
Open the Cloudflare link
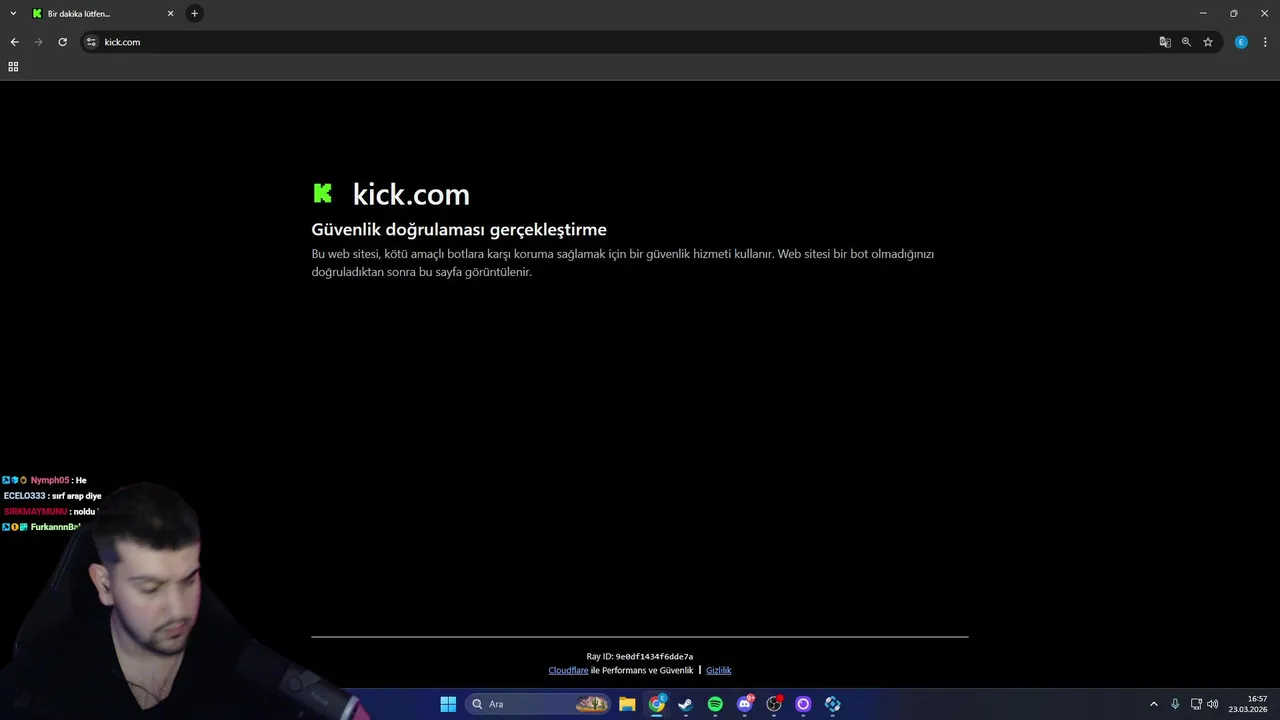[568, 670]
